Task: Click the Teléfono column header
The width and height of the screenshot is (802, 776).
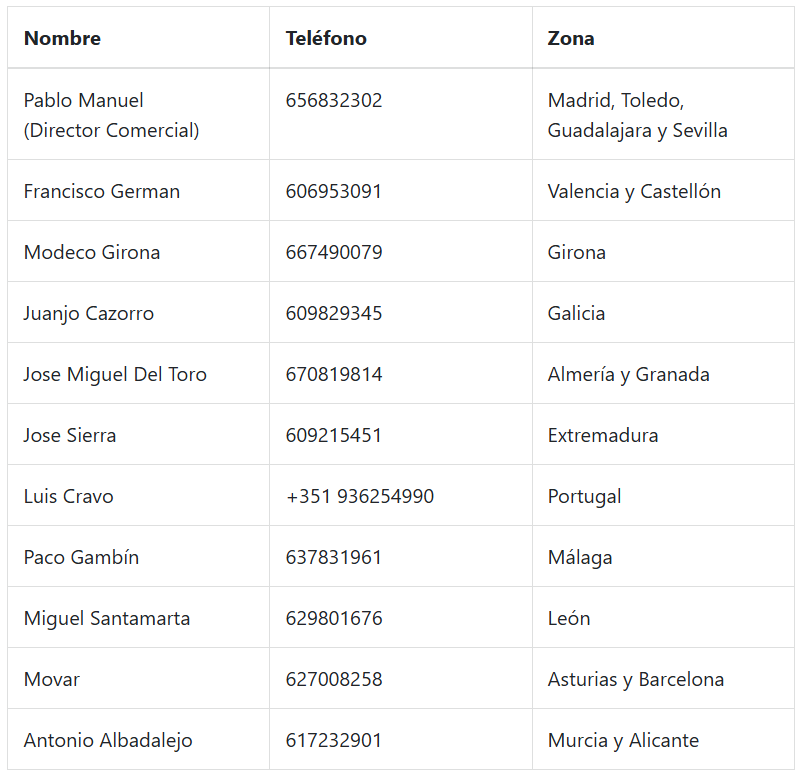Action: coord(326,38)
